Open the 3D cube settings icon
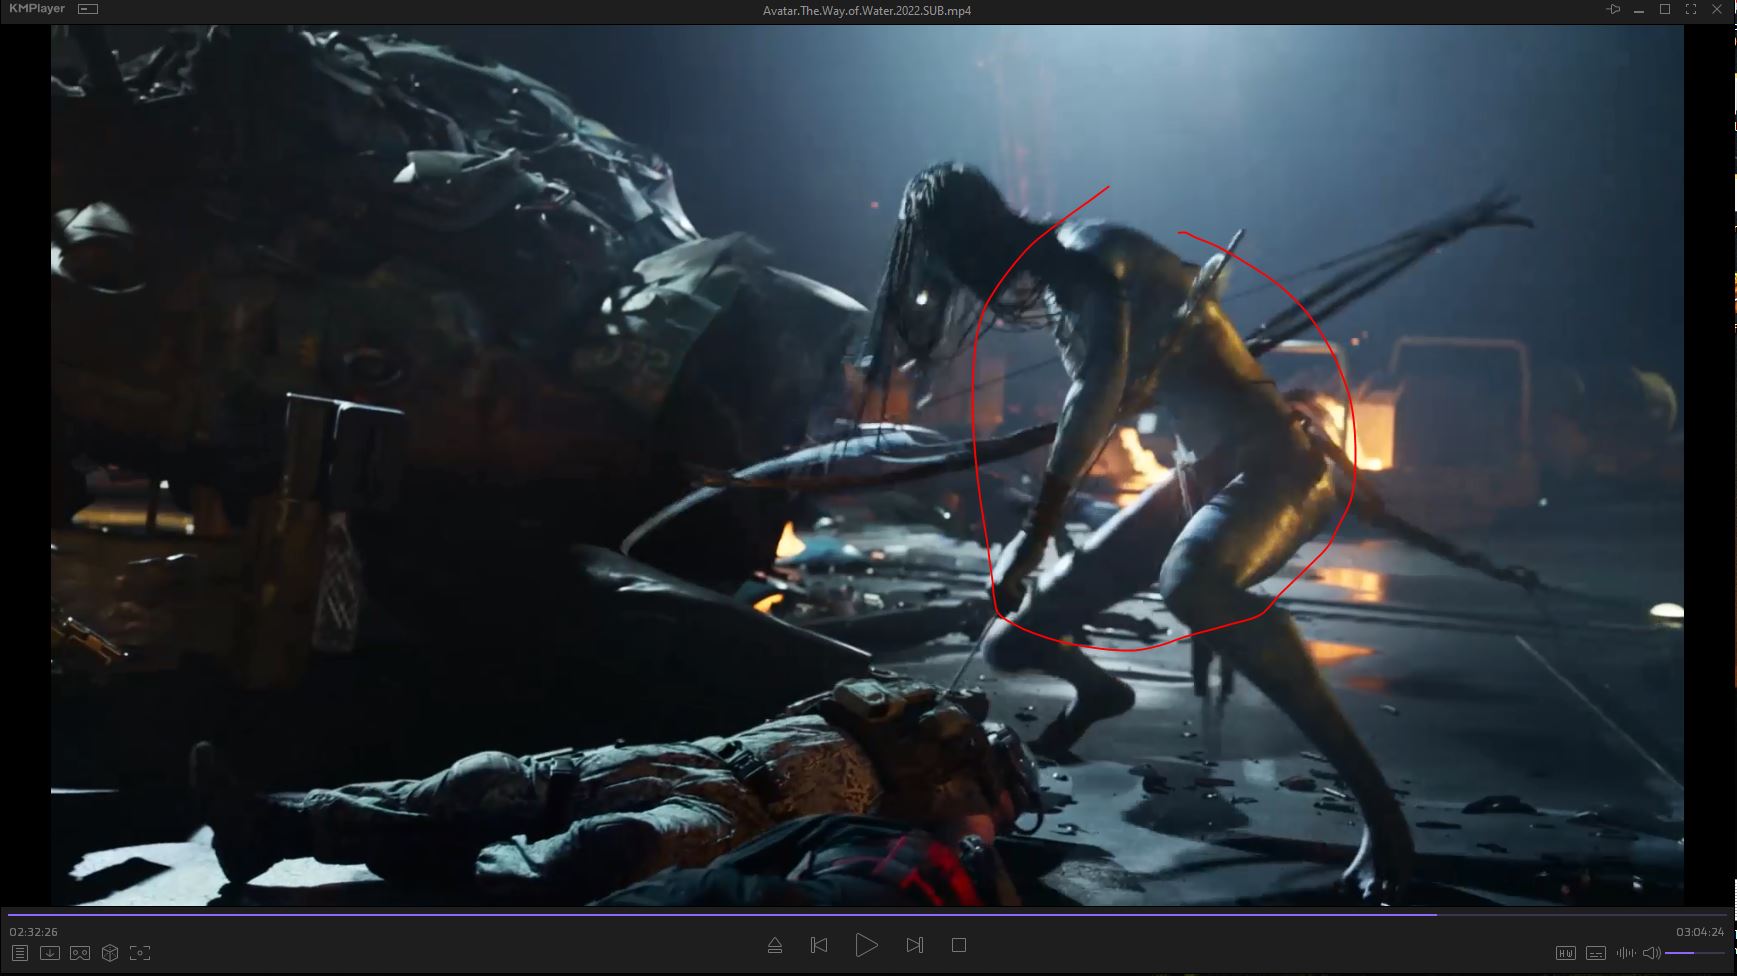Screen dimensions: 1737x976 110,953
